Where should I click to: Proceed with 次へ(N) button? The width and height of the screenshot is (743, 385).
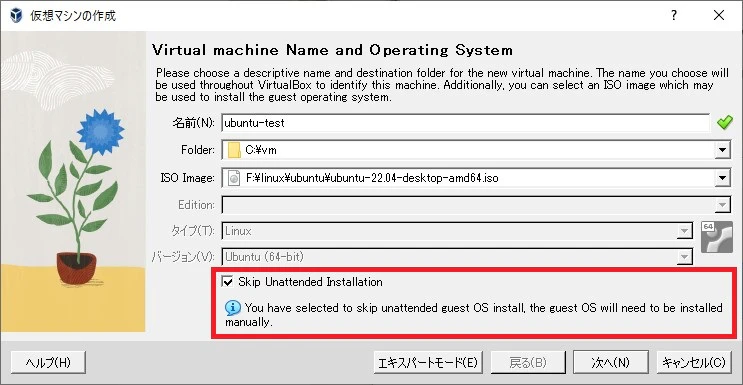click(x=611, y=363)
